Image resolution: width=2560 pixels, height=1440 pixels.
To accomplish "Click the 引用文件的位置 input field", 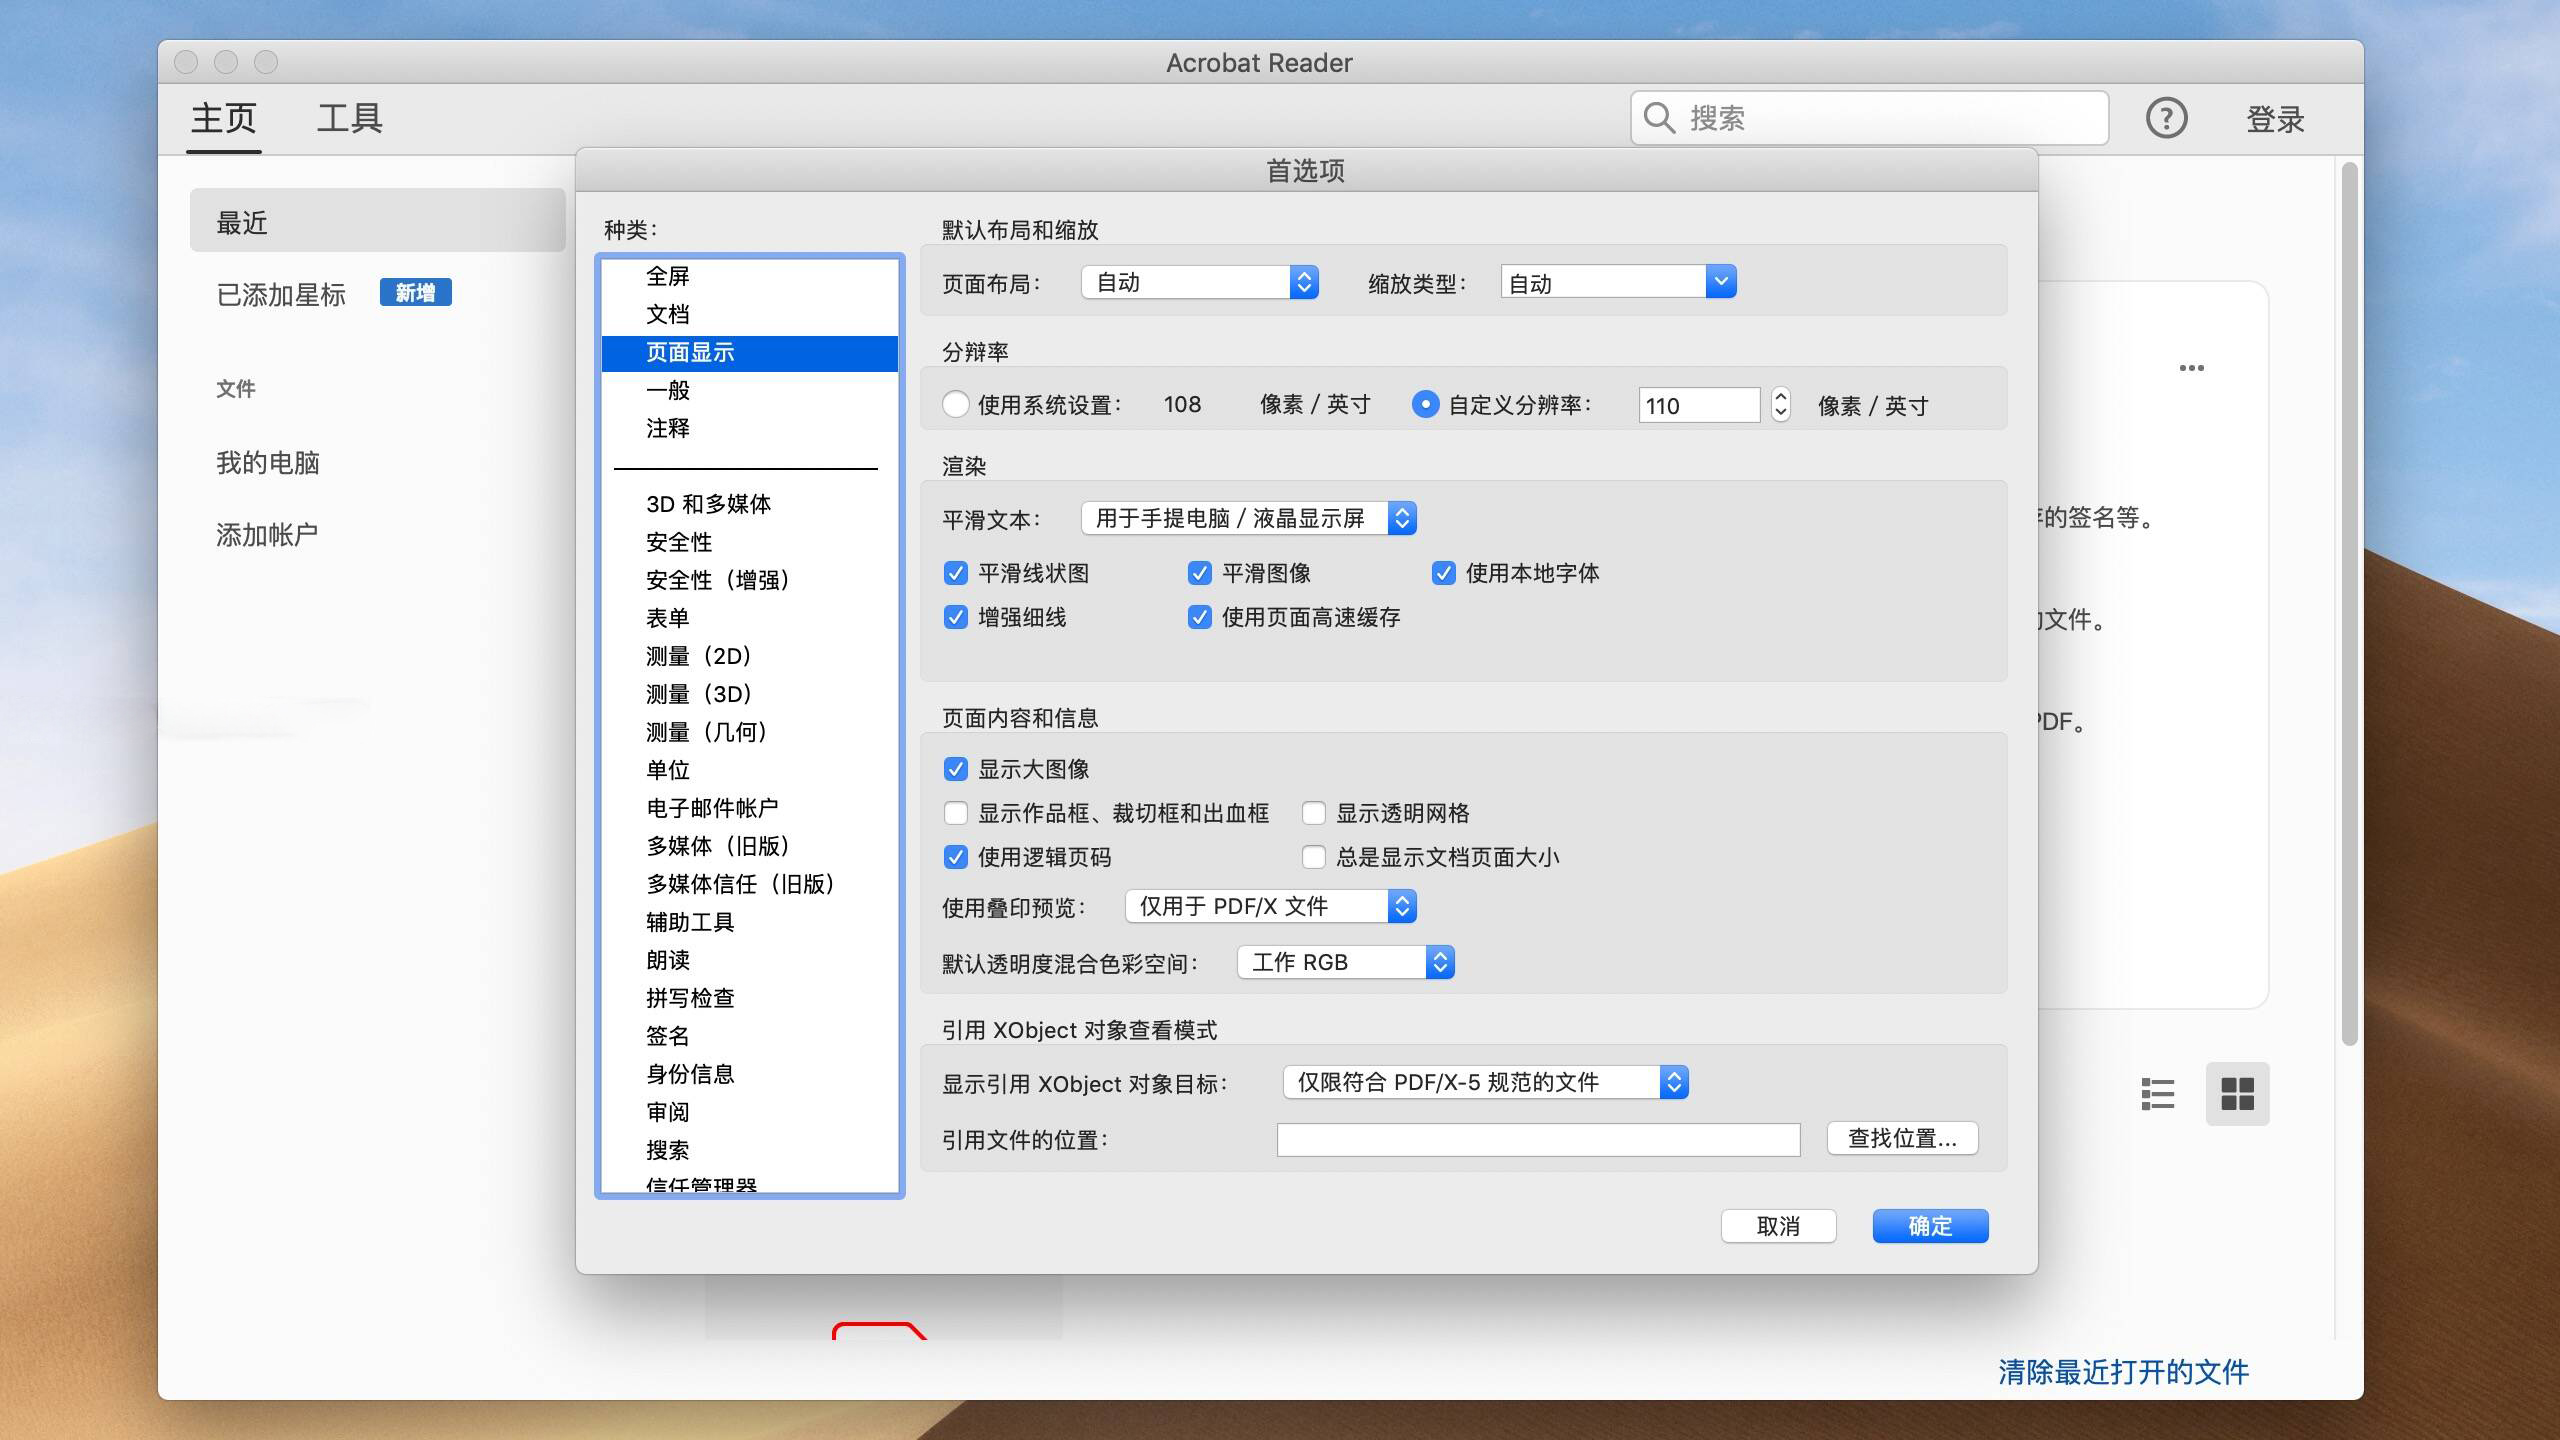I will pos(1538,1140).
